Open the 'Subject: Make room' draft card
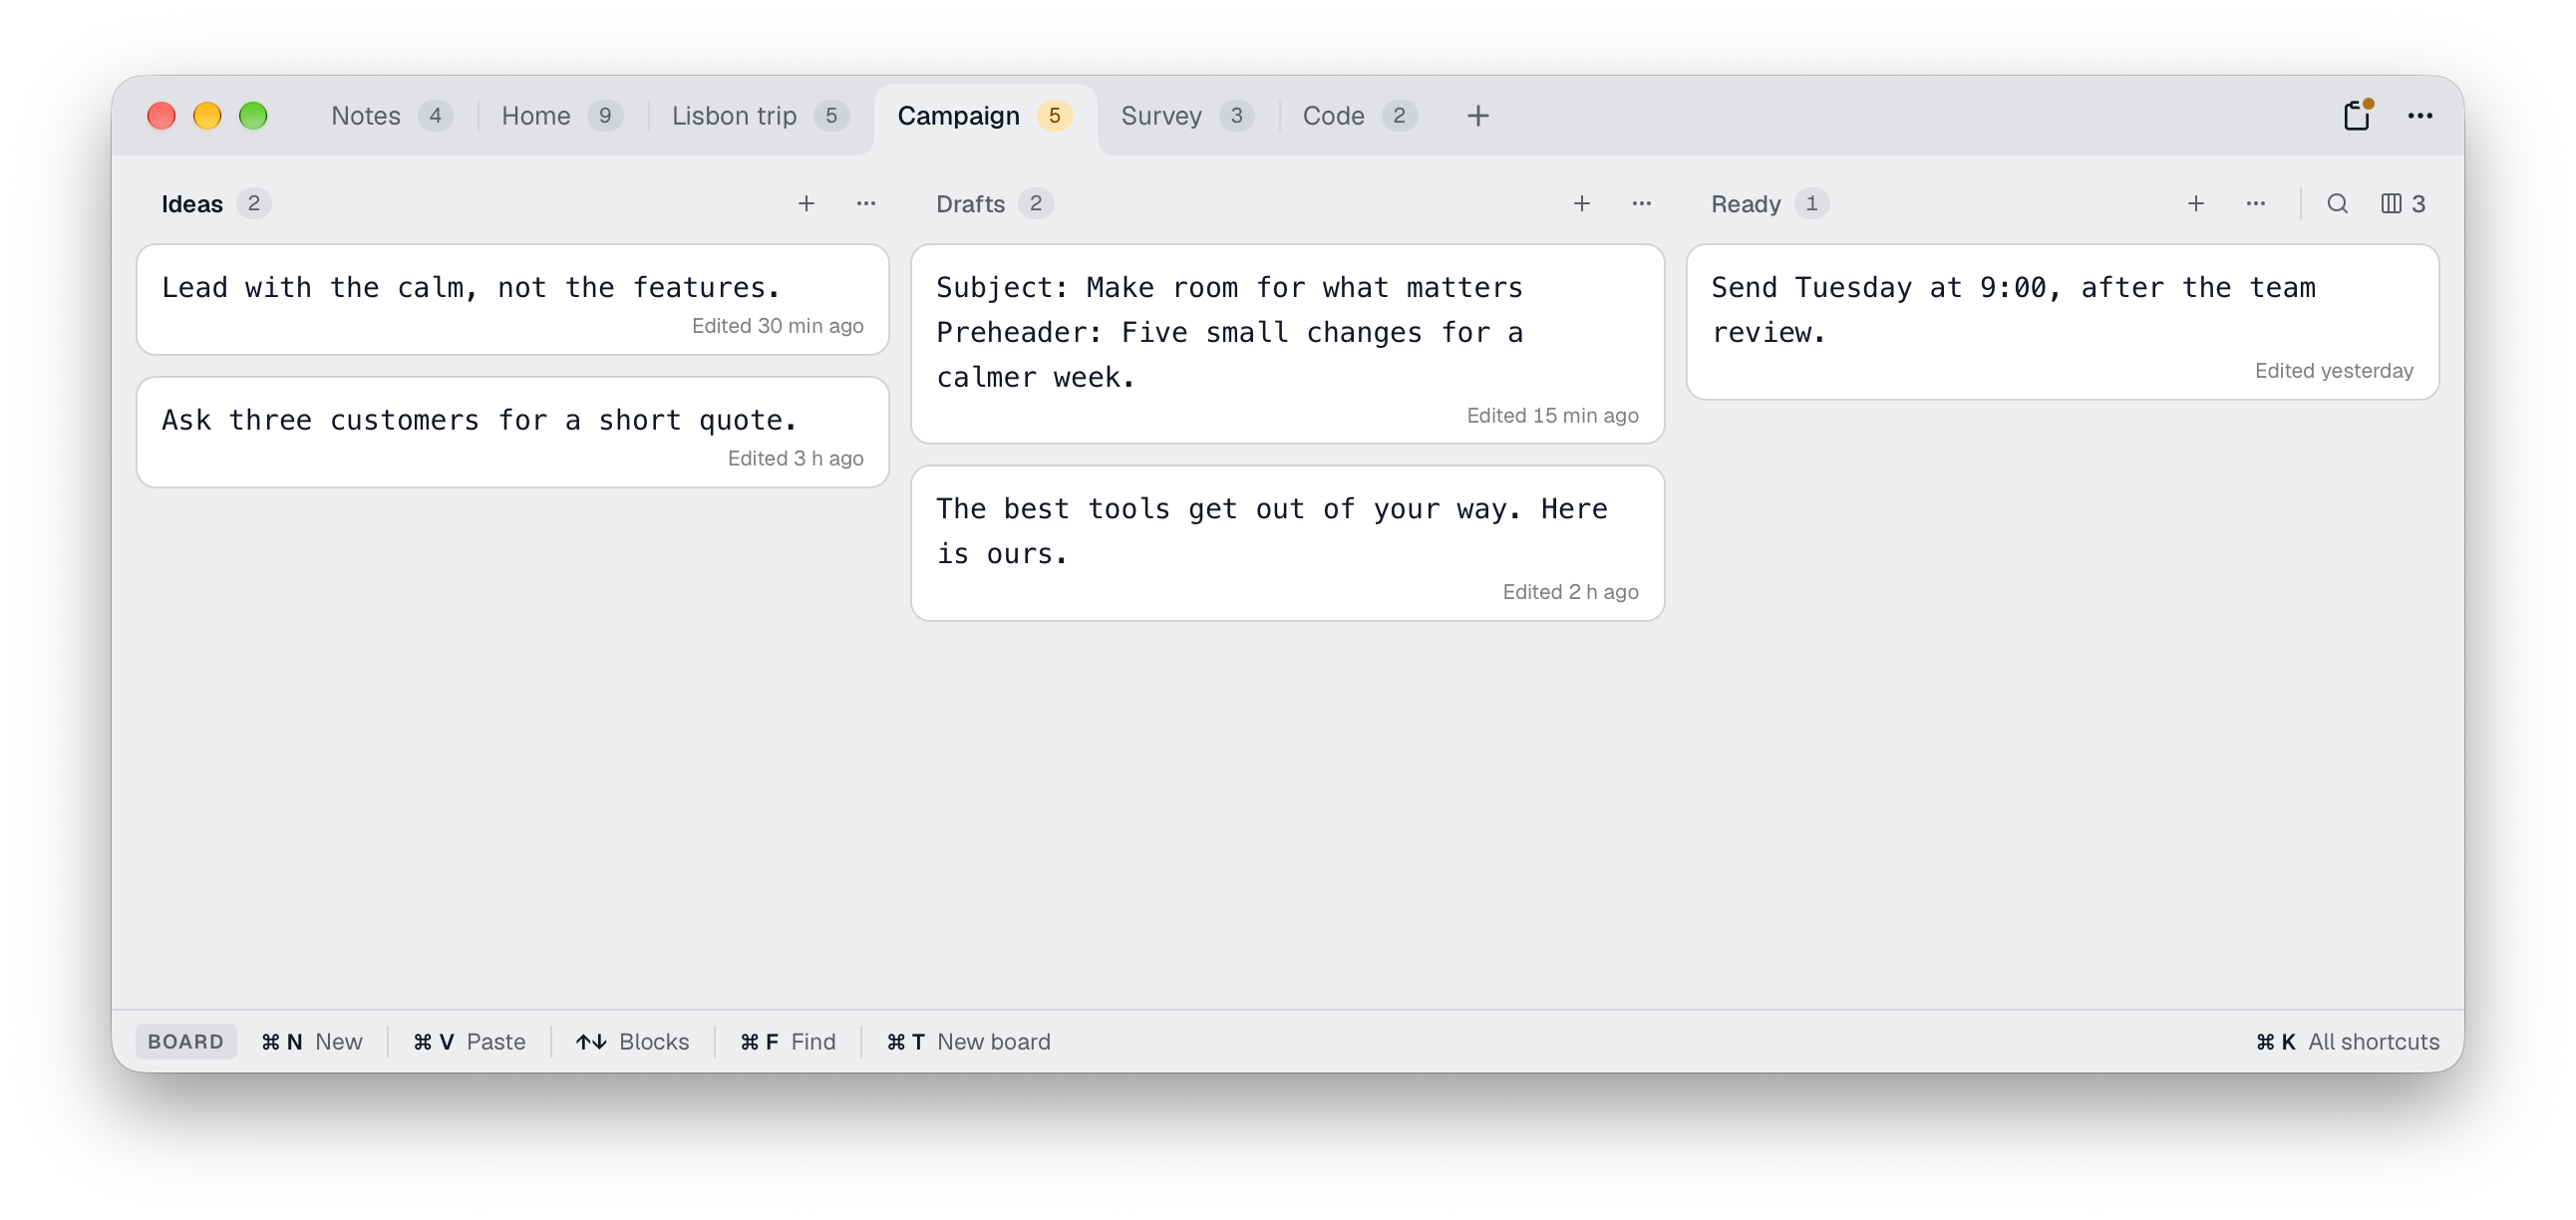 click(x=1288, y=344)
